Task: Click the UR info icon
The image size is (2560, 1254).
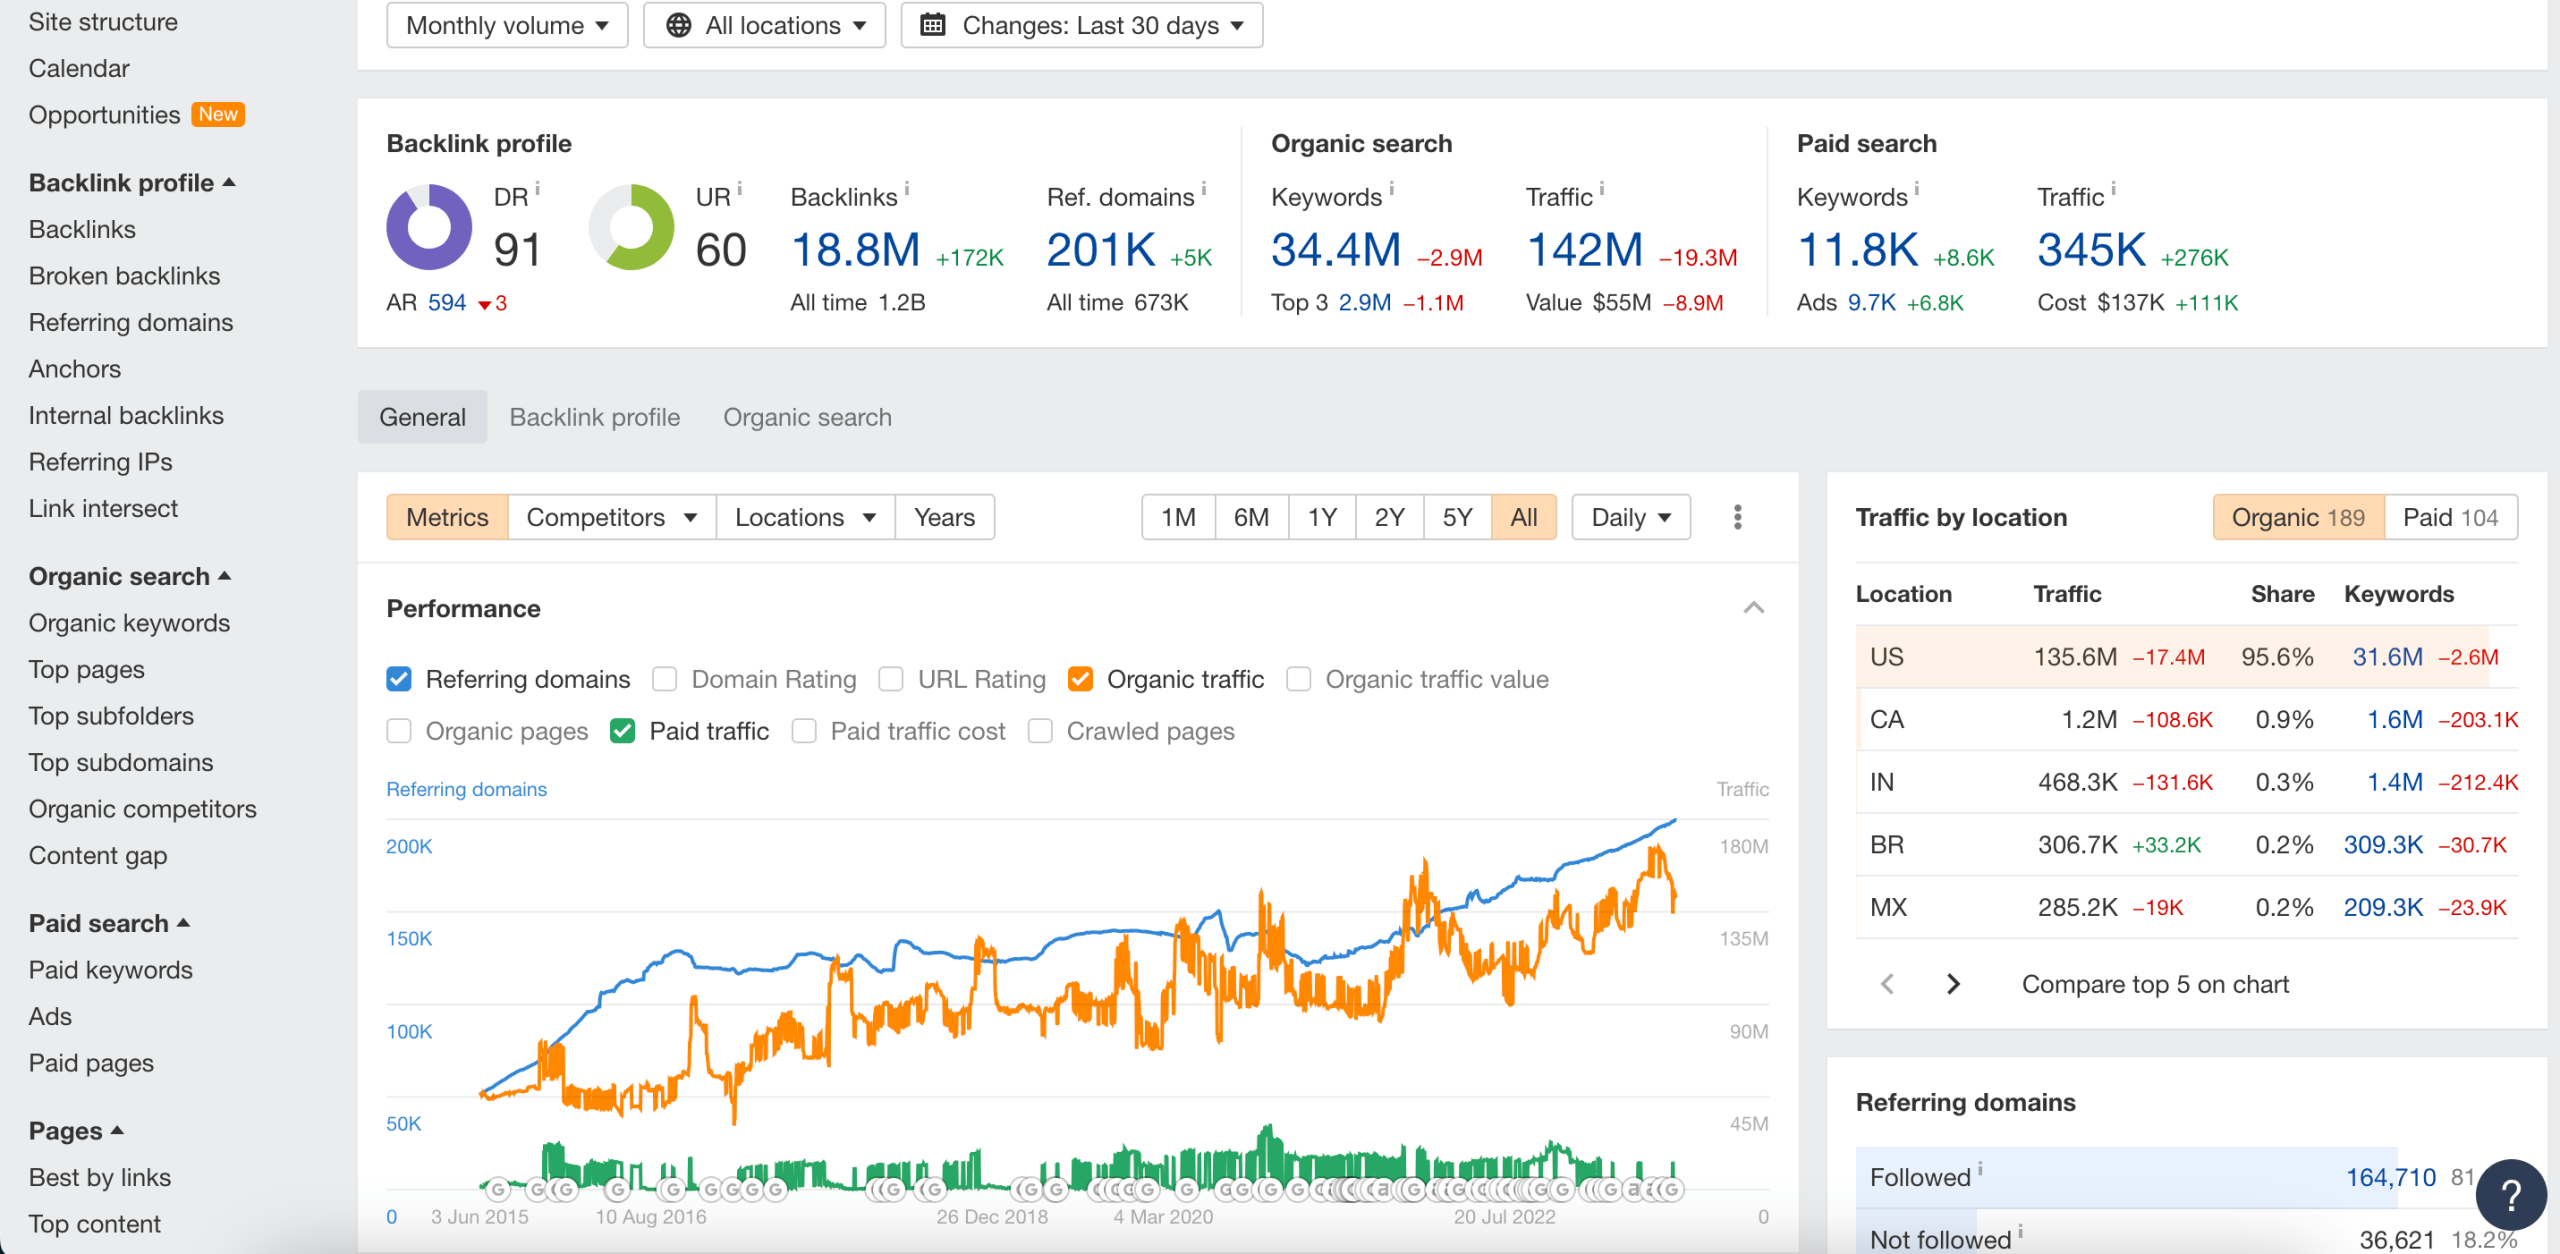Action: (x=739, y=188)
